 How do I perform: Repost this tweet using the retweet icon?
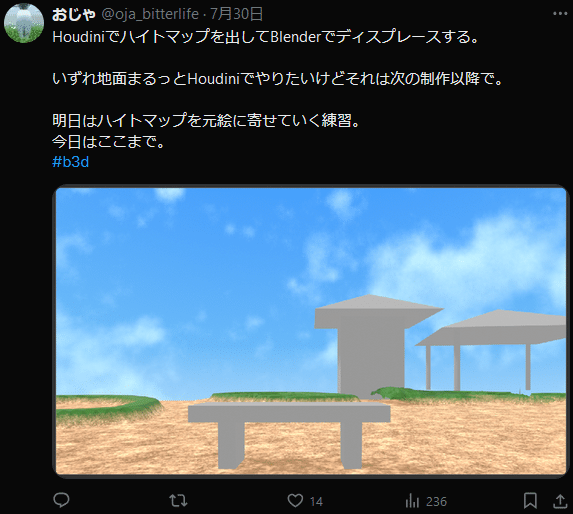tap(178, 500)
